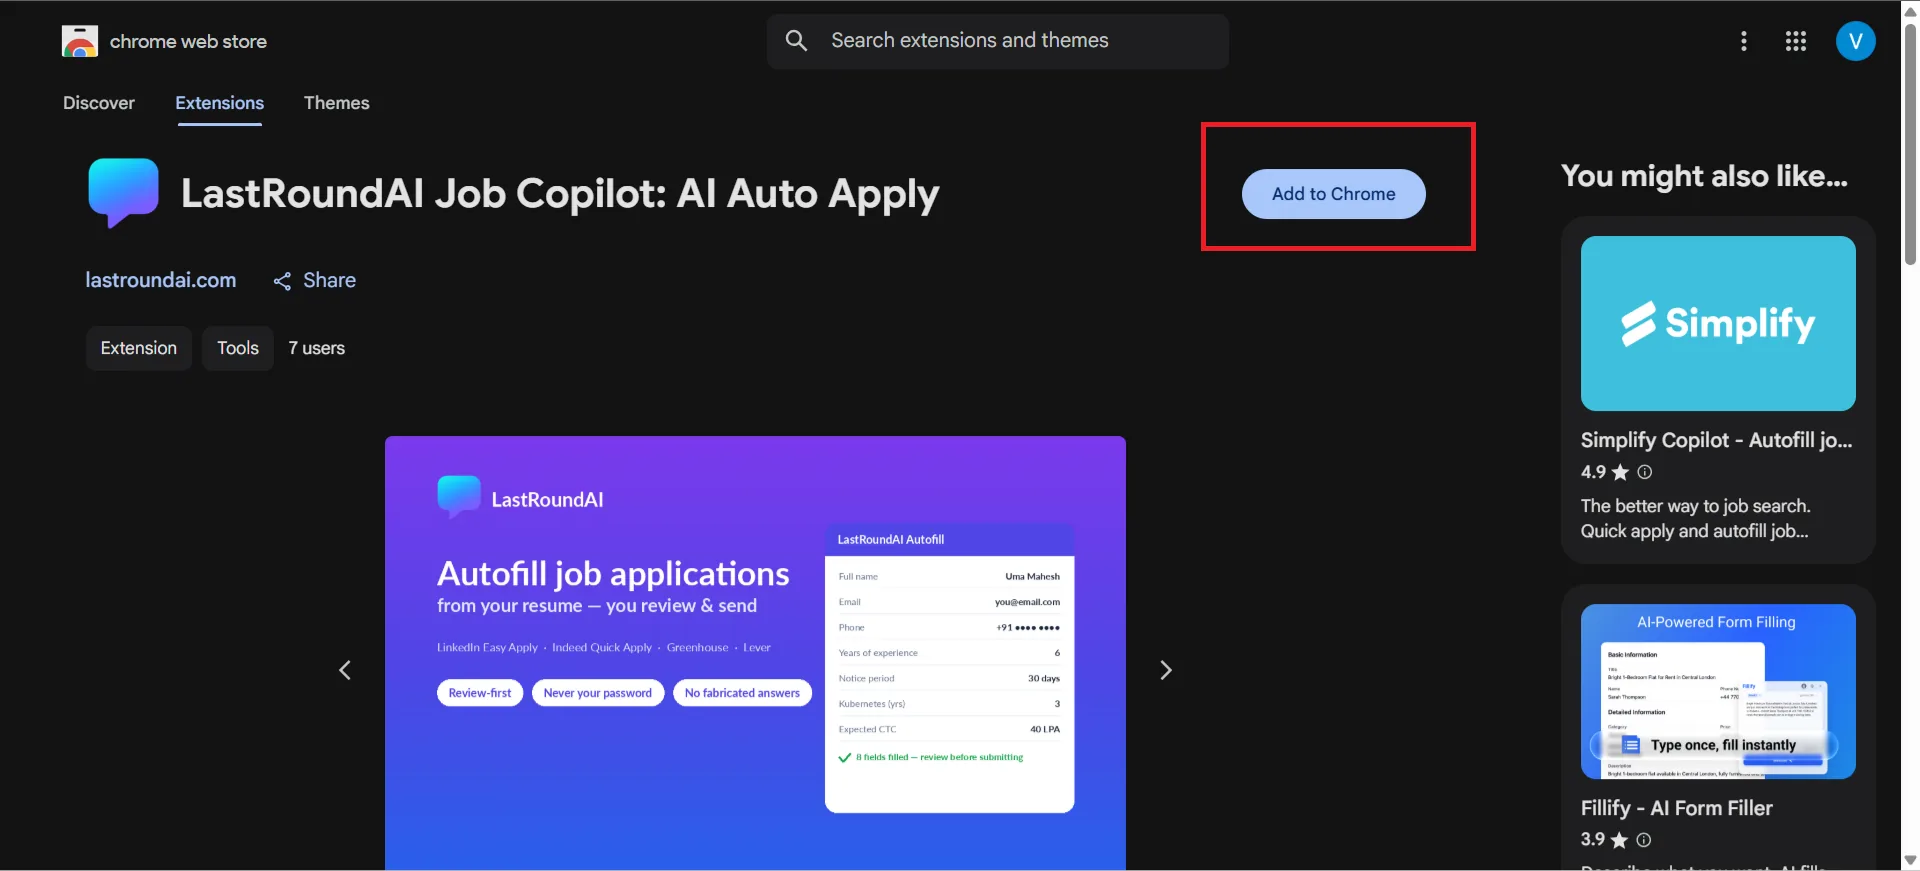Click the star icon next to 3.9

pos(1620,840)
